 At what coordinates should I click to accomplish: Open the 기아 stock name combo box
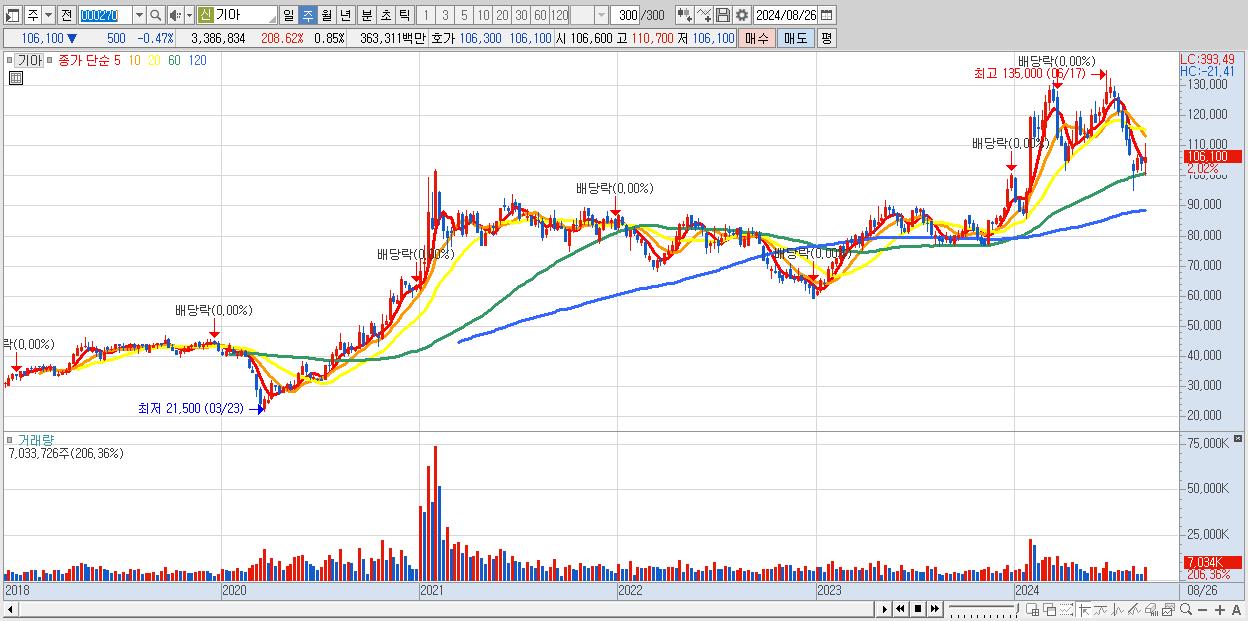click(x=237, y=15)
